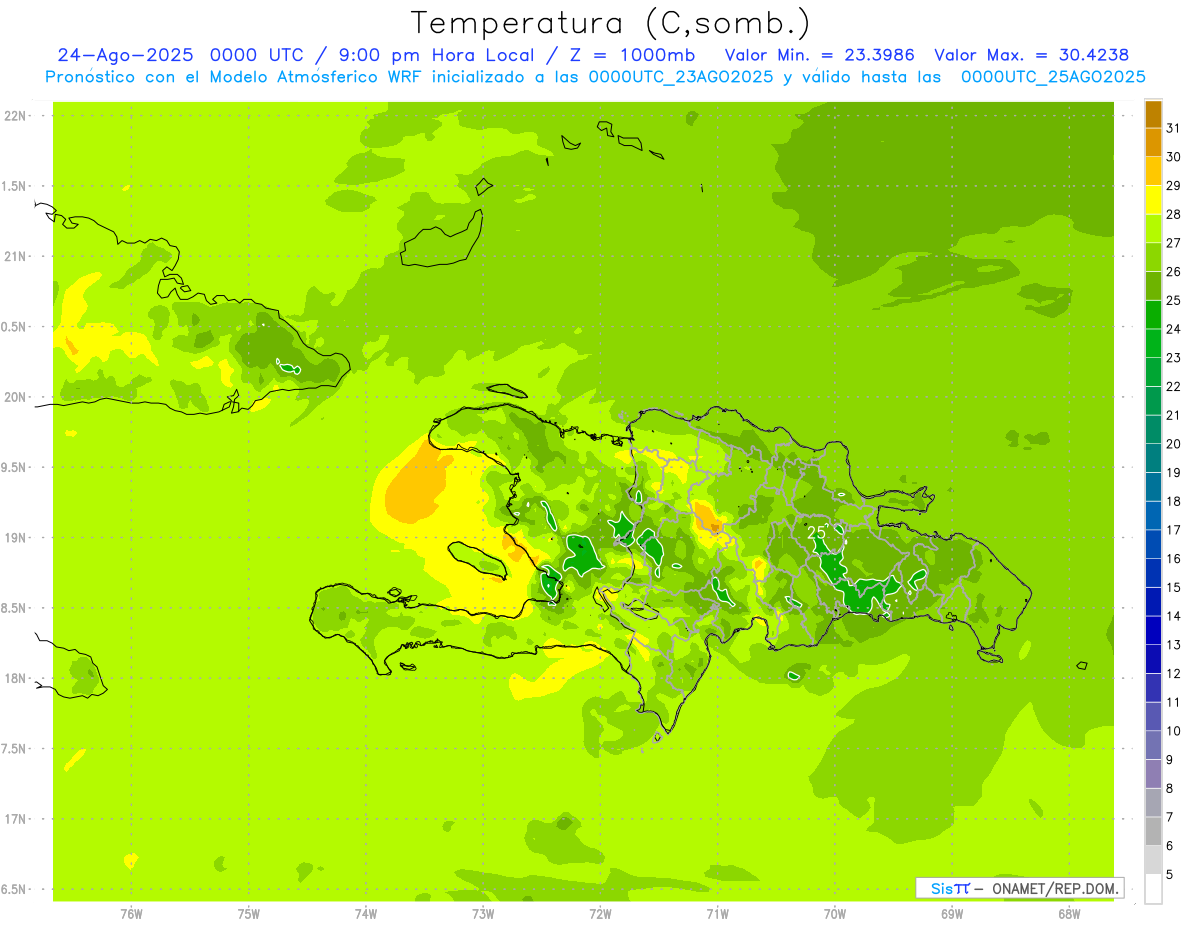
Task: Click the '70W' longitude axis label
Action: pyautogui.click(x=835, y=913)
